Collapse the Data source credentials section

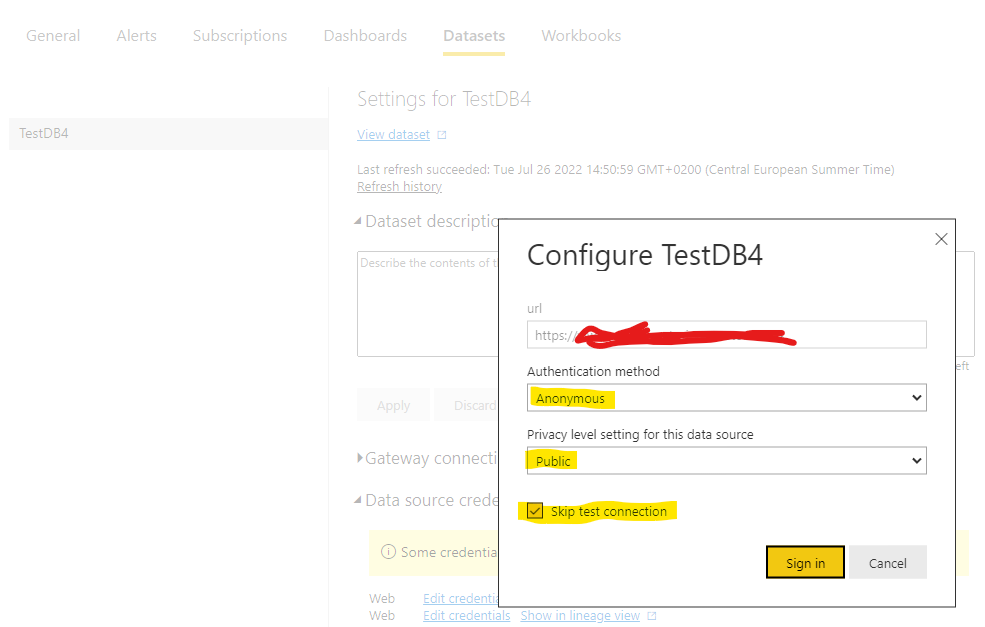359,500
